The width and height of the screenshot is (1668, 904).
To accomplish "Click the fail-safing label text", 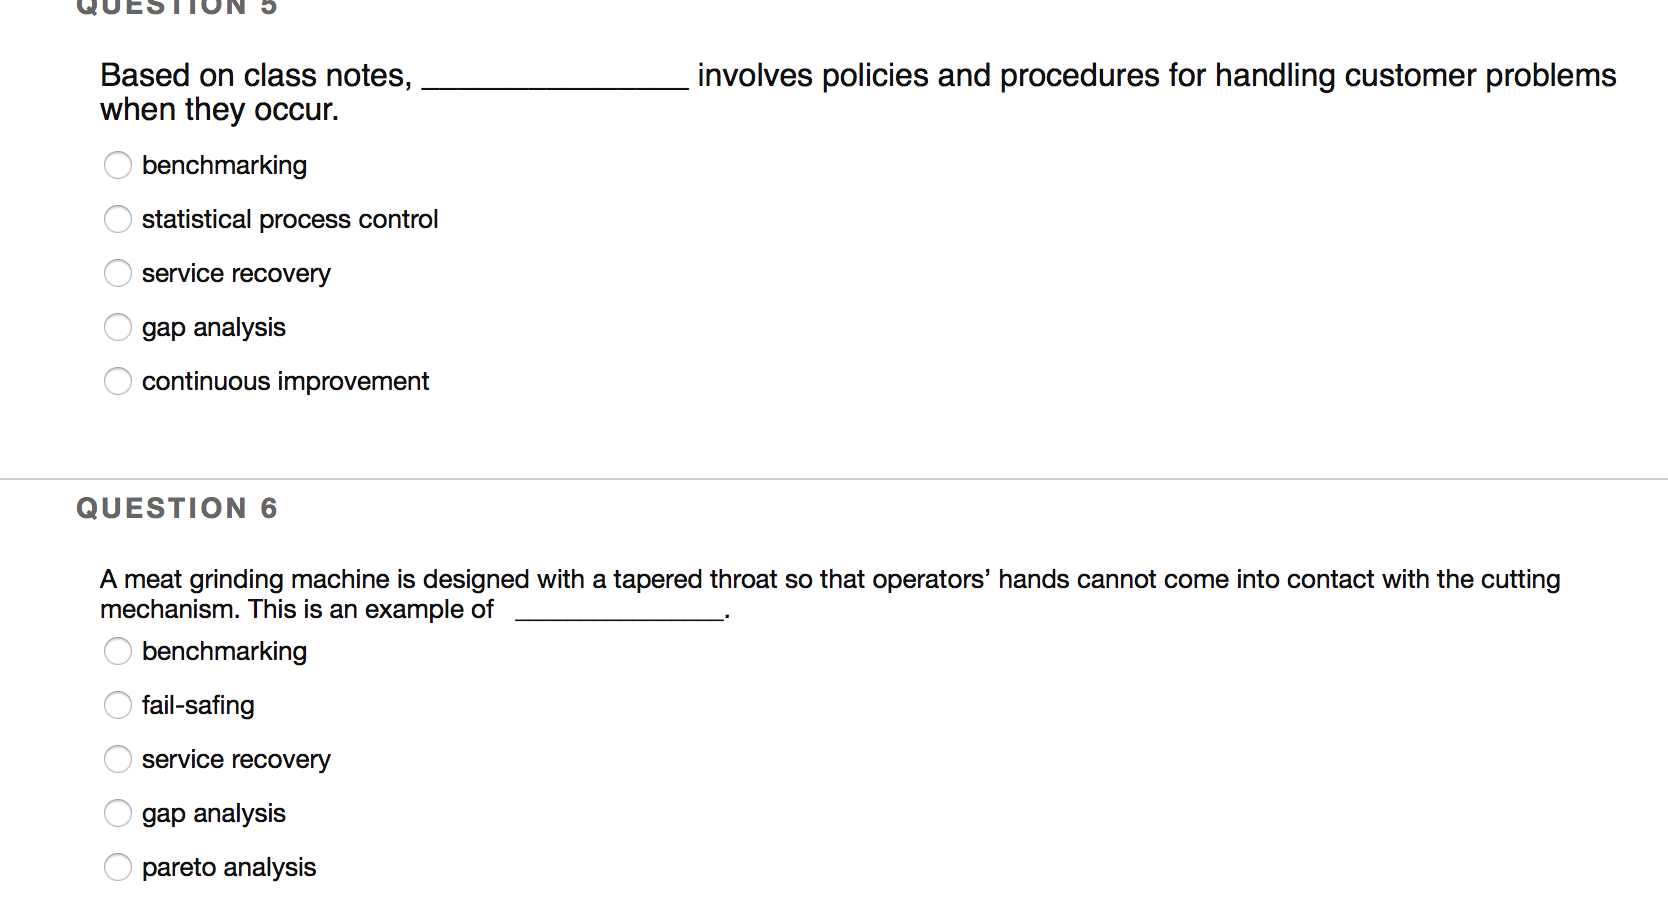I will pos(198,705).
